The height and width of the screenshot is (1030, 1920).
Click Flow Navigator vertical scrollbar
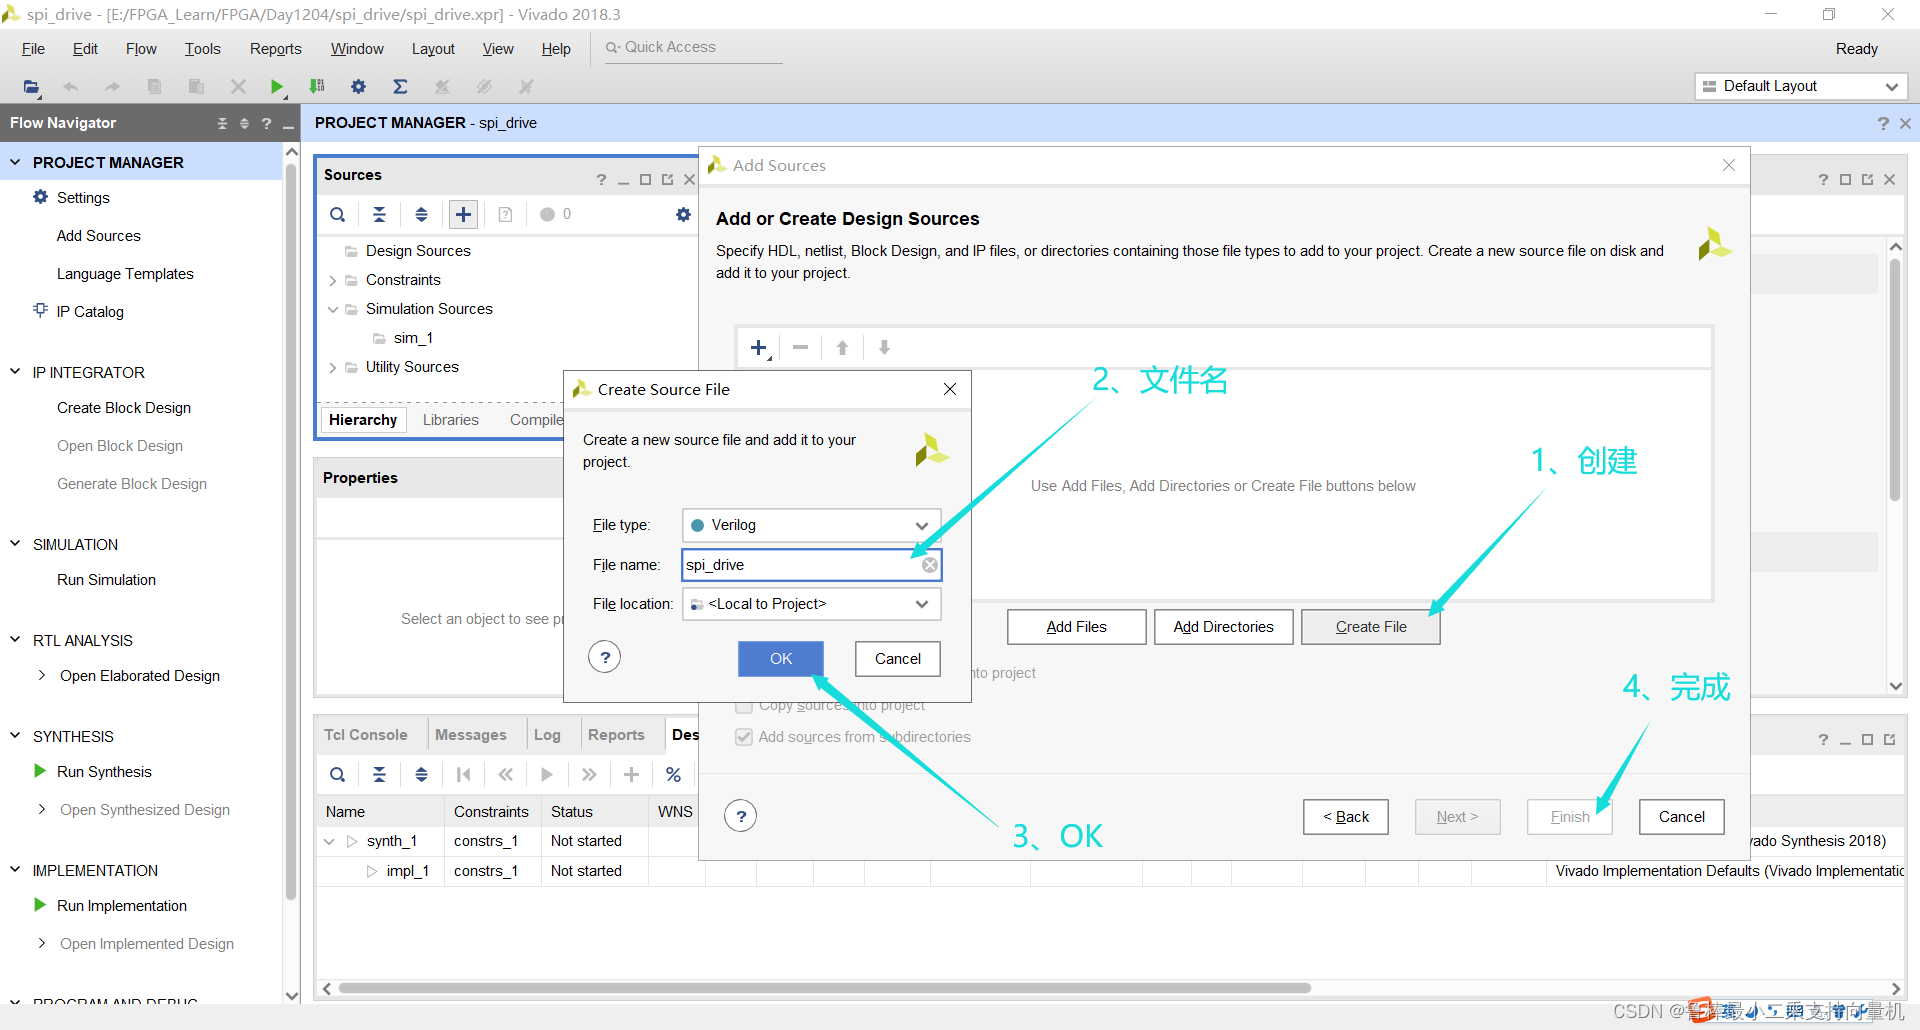(291, 530)
